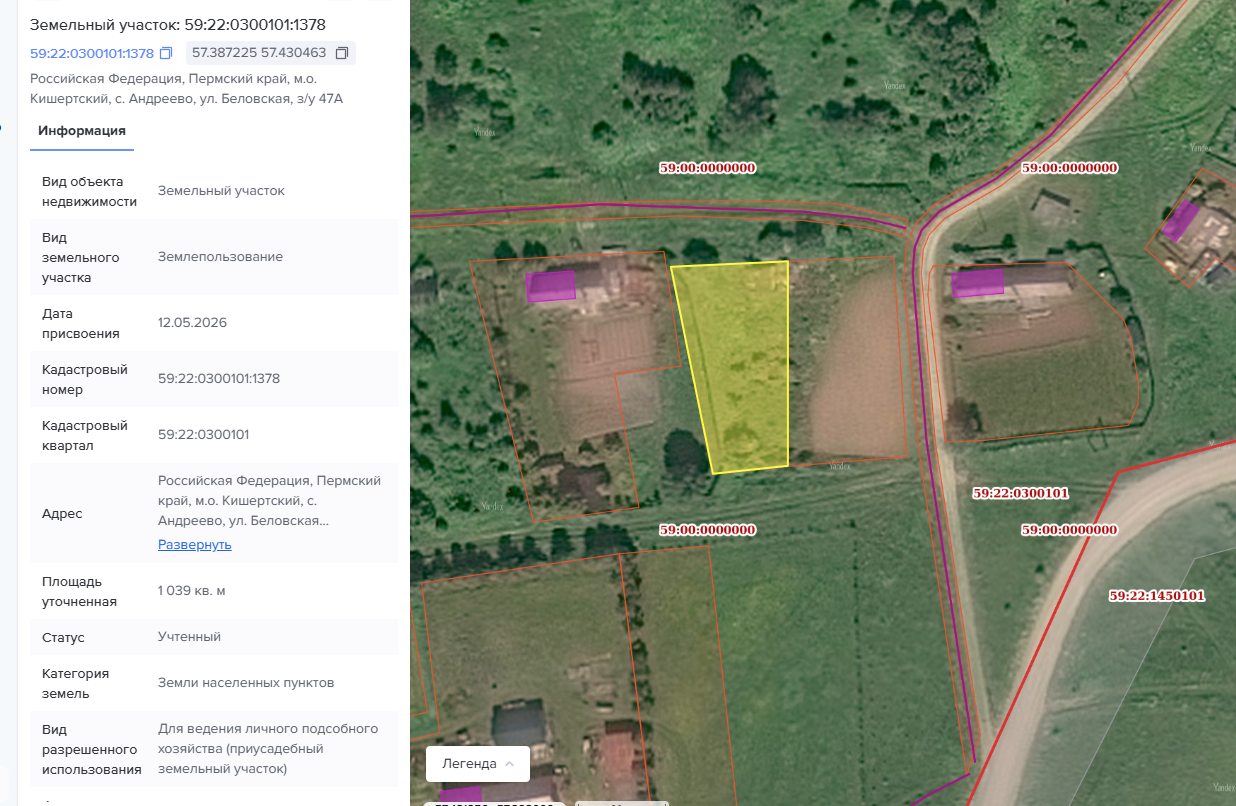Click the panel title Земельный участок: 59:22:0300101:1378
The height and width of the screenshot is (806, 1236).
[178, 24]
